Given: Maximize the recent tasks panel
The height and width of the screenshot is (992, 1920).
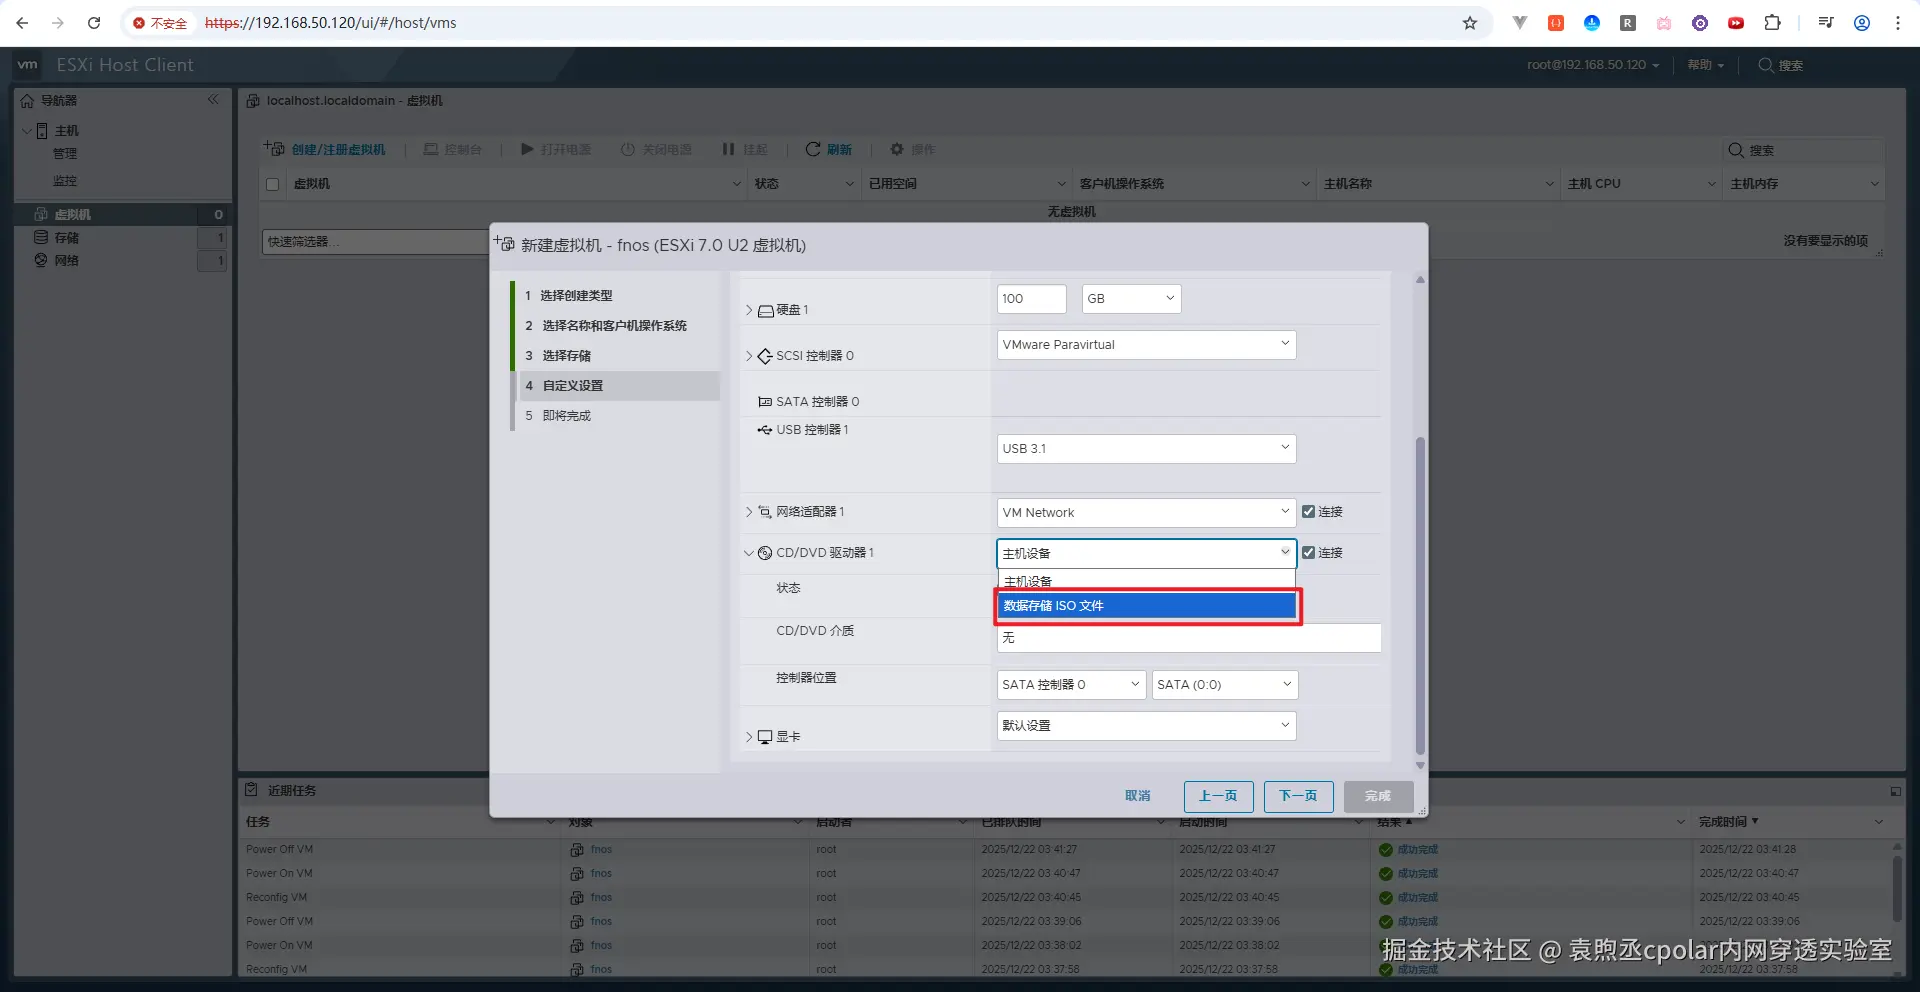Looking at the screenshot, I should tap(1895, 791).
